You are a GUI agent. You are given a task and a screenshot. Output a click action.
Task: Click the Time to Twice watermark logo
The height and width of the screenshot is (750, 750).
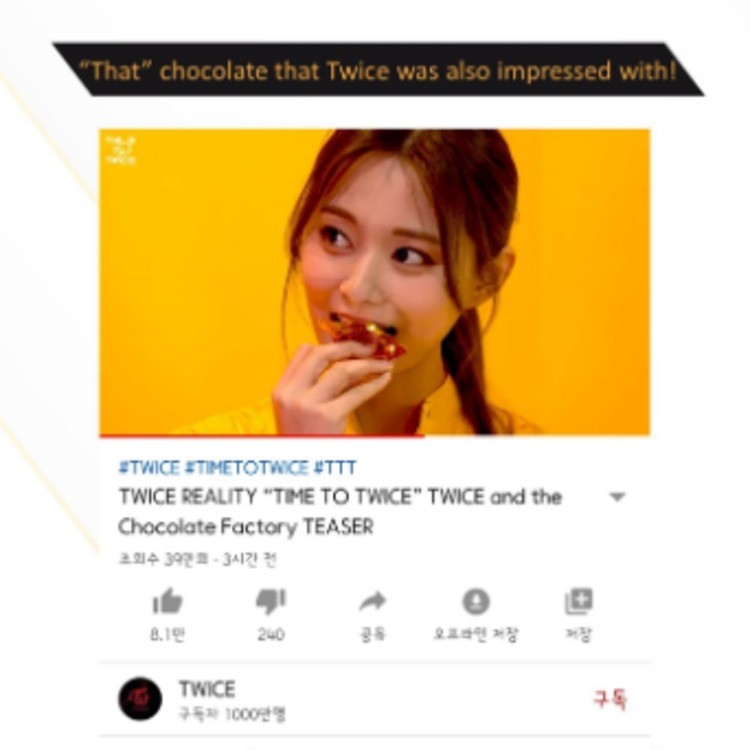point(121,150)
